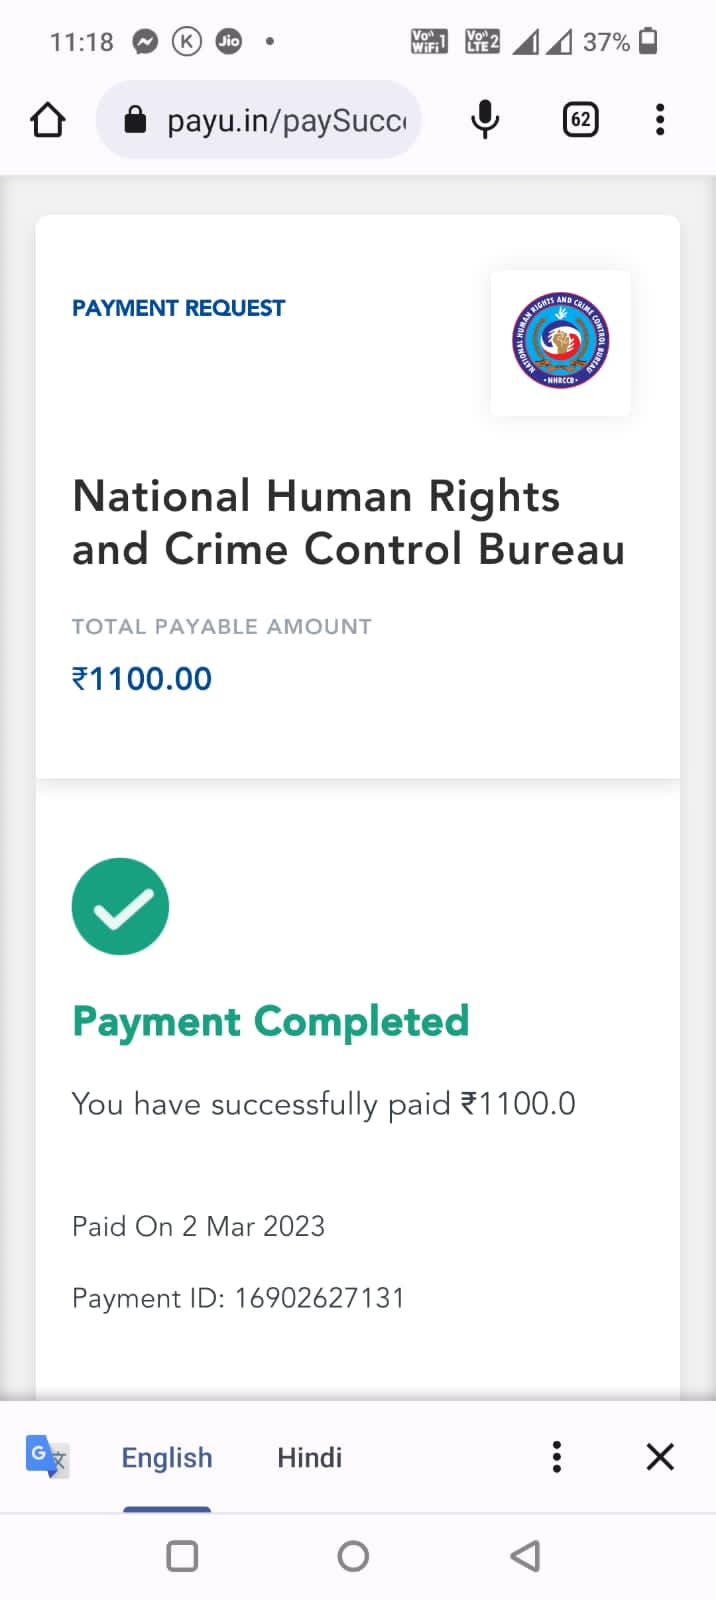
Task: Tap the battery indicator in status bar
Action: point(648,41)
